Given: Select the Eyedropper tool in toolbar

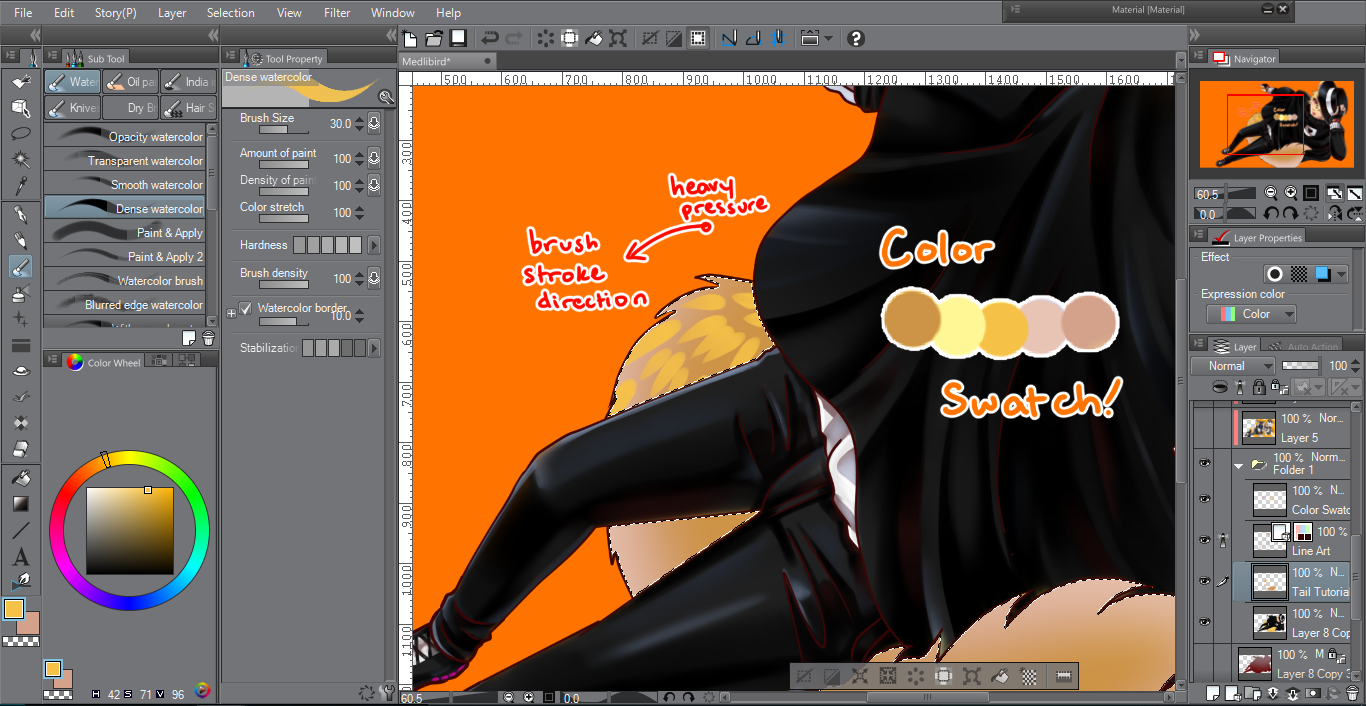Looking at the screenshot, I should (20, 186).
